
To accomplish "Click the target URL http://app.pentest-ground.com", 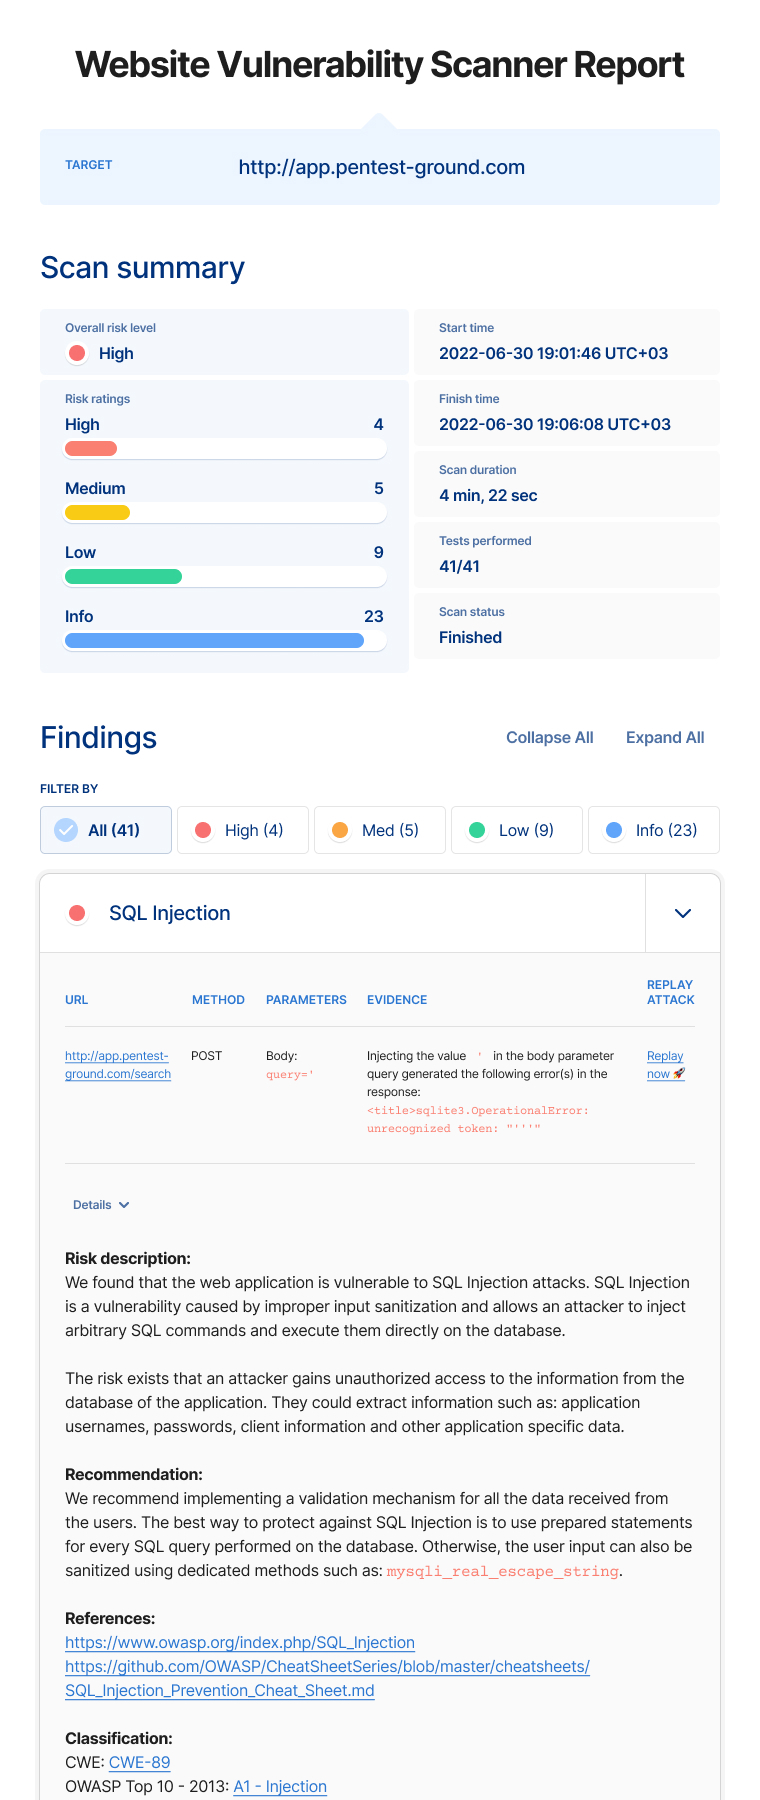I will [382, 167].
